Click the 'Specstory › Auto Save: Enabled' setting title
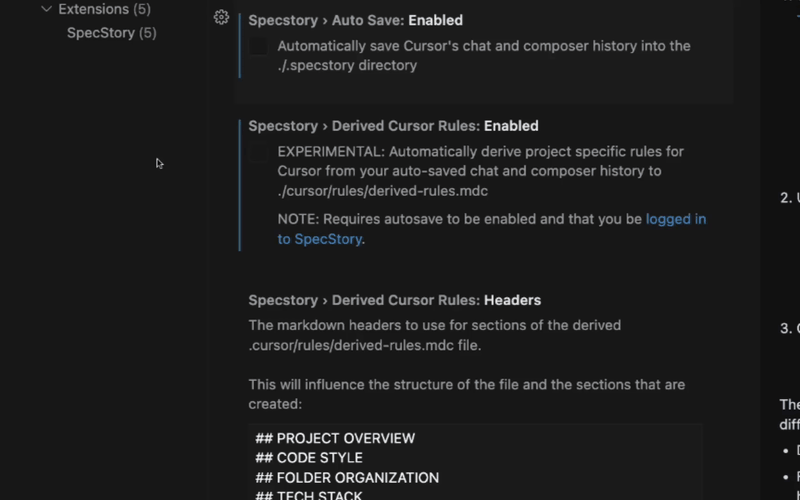 (x=356, y=20)
